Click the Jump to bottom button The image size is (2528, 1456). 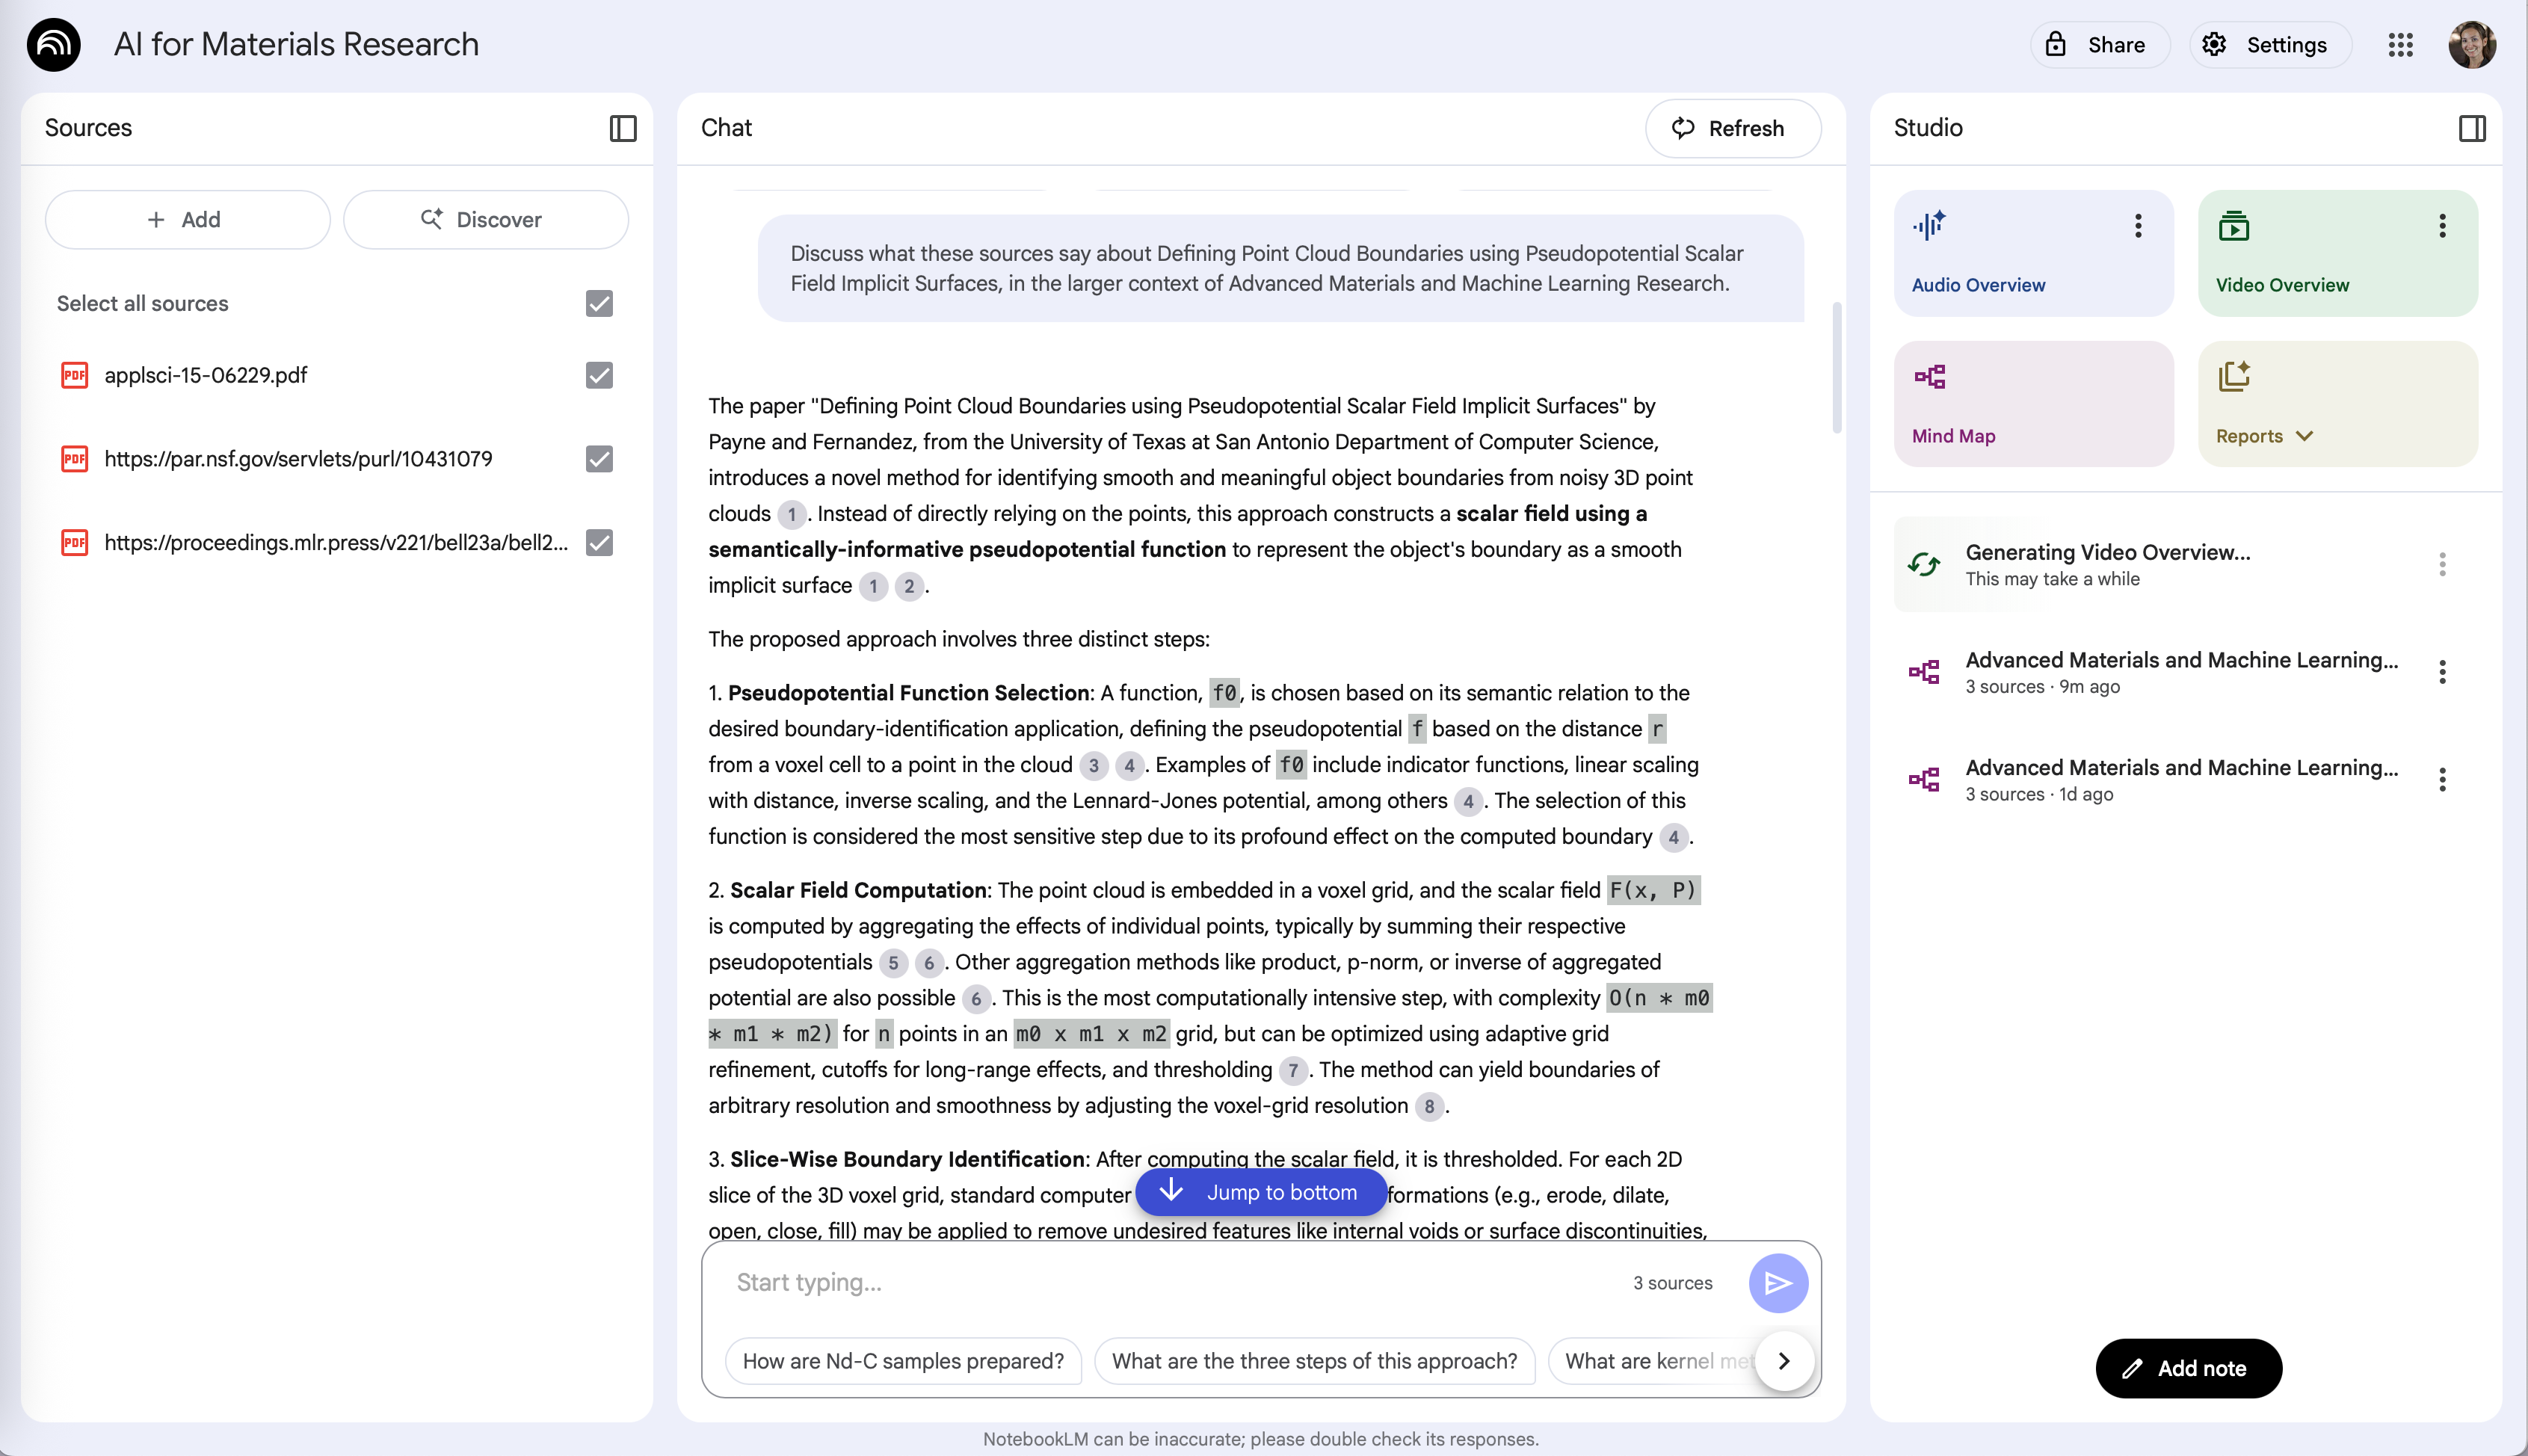click(1260, 1192)
